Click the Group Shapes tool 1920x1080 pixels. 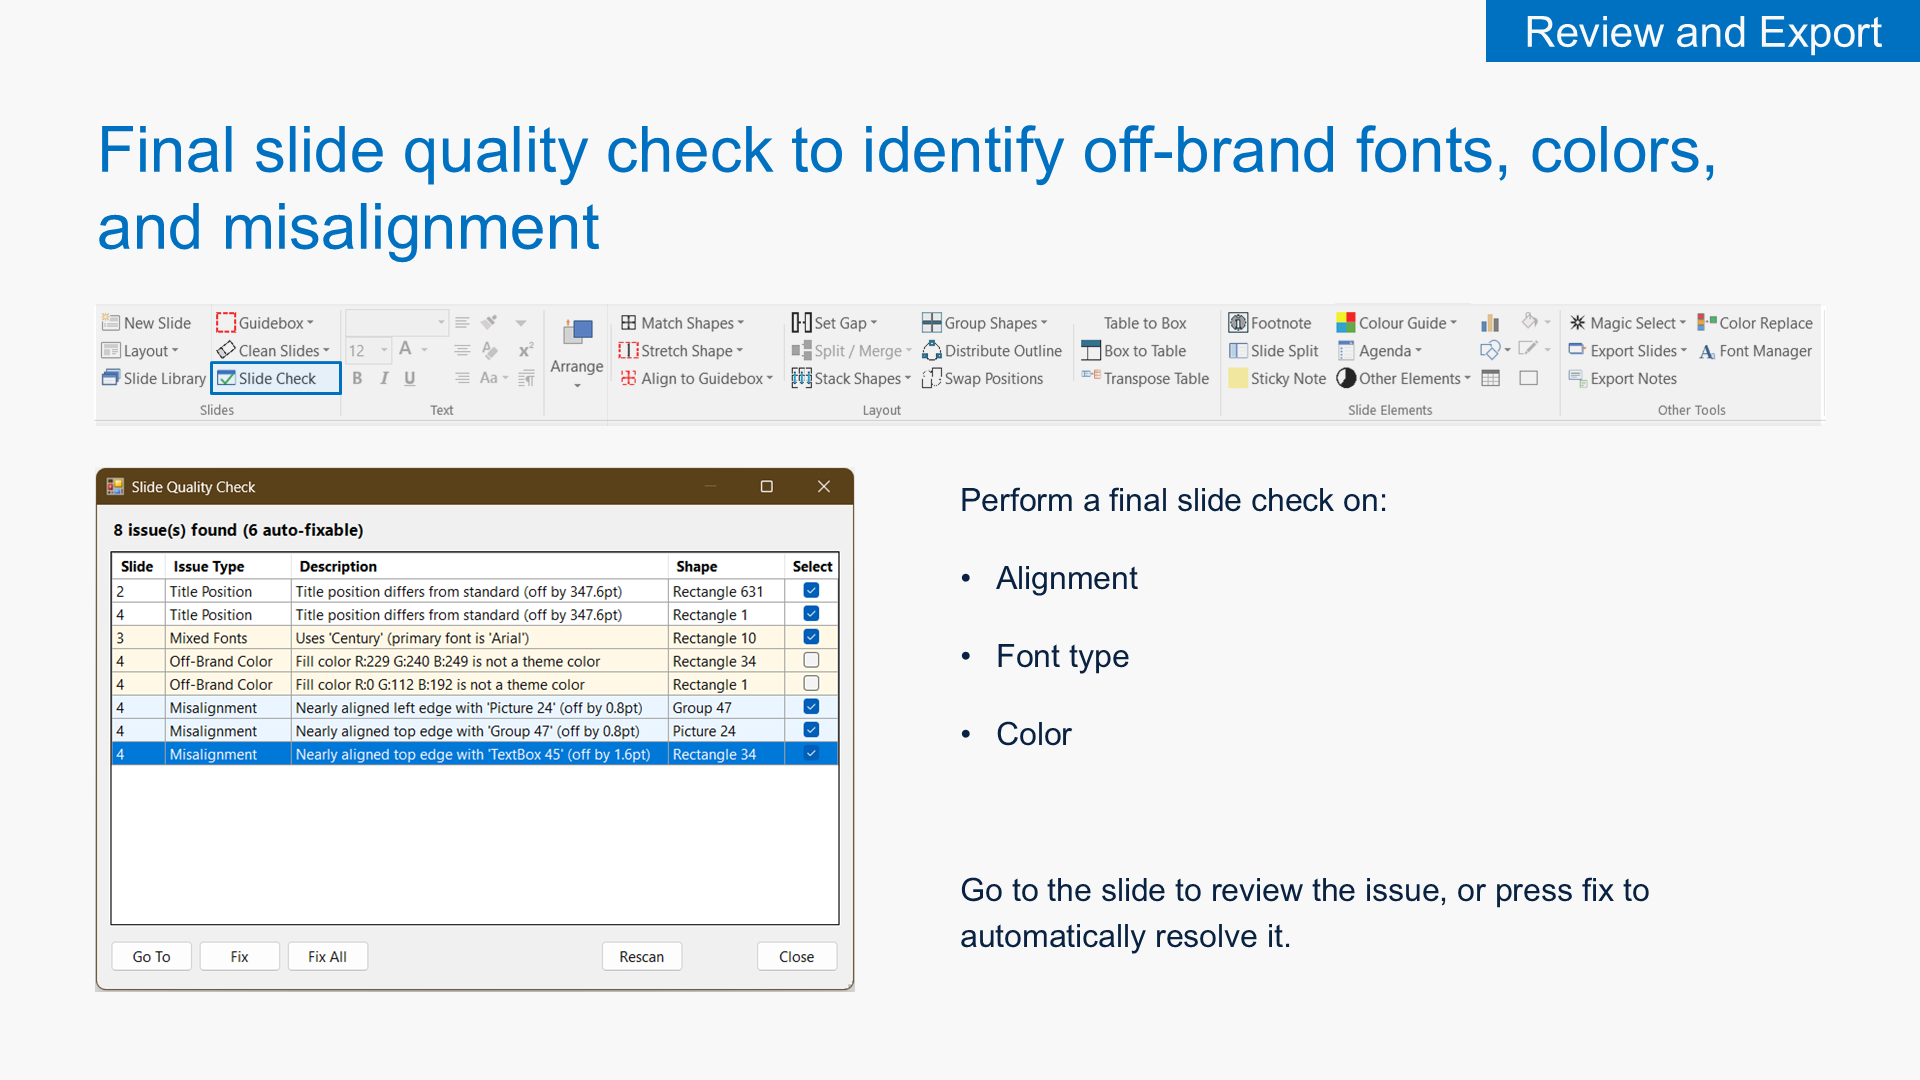click(984, 323)
